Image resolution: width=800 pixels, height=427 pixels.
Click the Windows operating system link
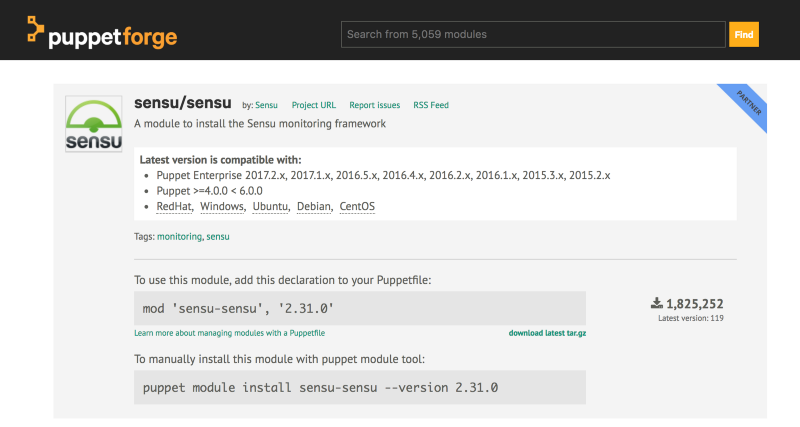coord(222,206)
